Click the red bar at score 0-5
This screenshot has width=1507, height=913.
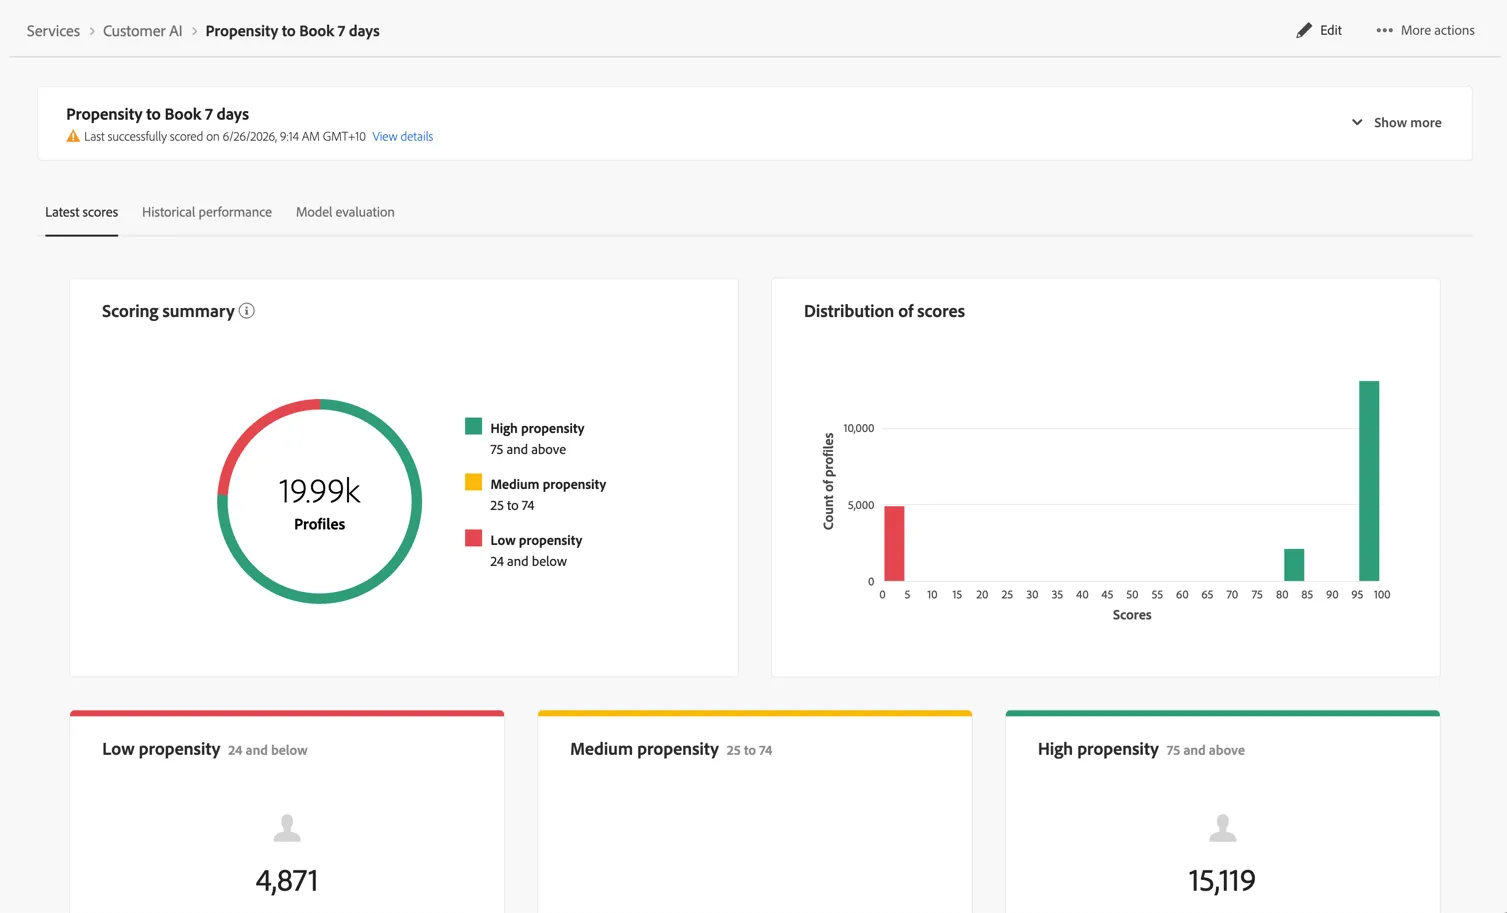pos(894,543)
